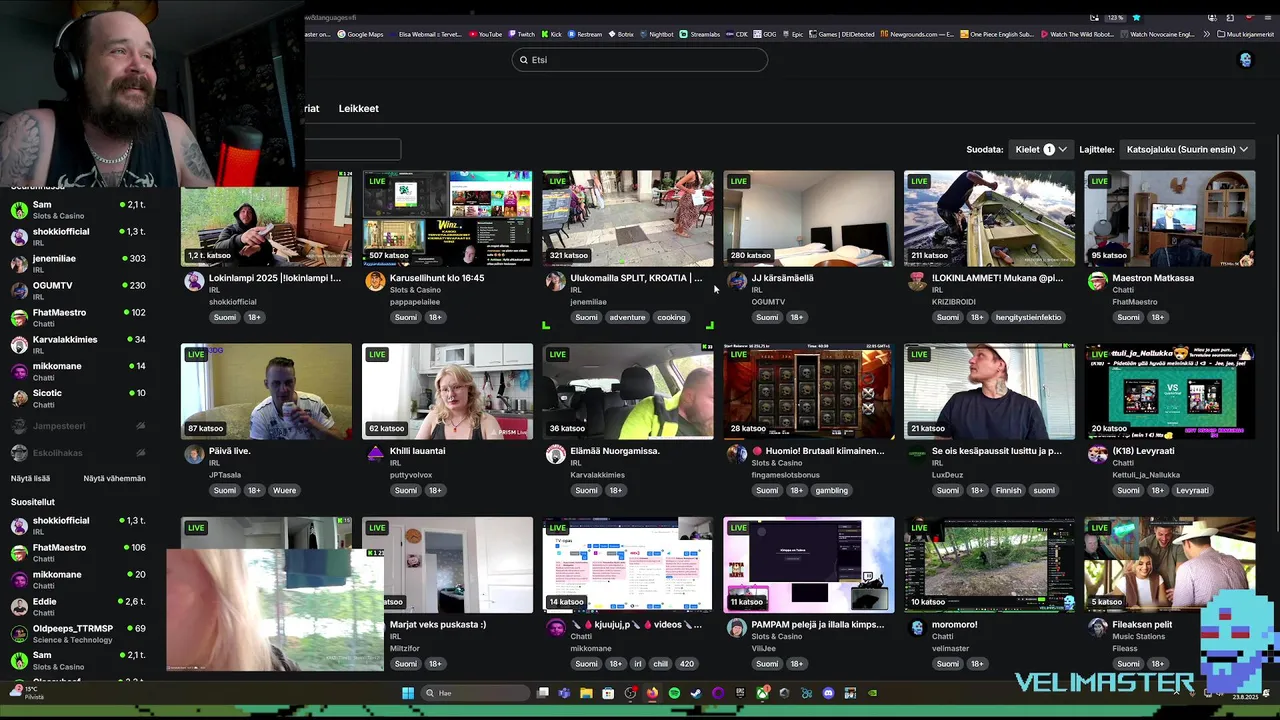Open Windows Start menu

(408, 693)
